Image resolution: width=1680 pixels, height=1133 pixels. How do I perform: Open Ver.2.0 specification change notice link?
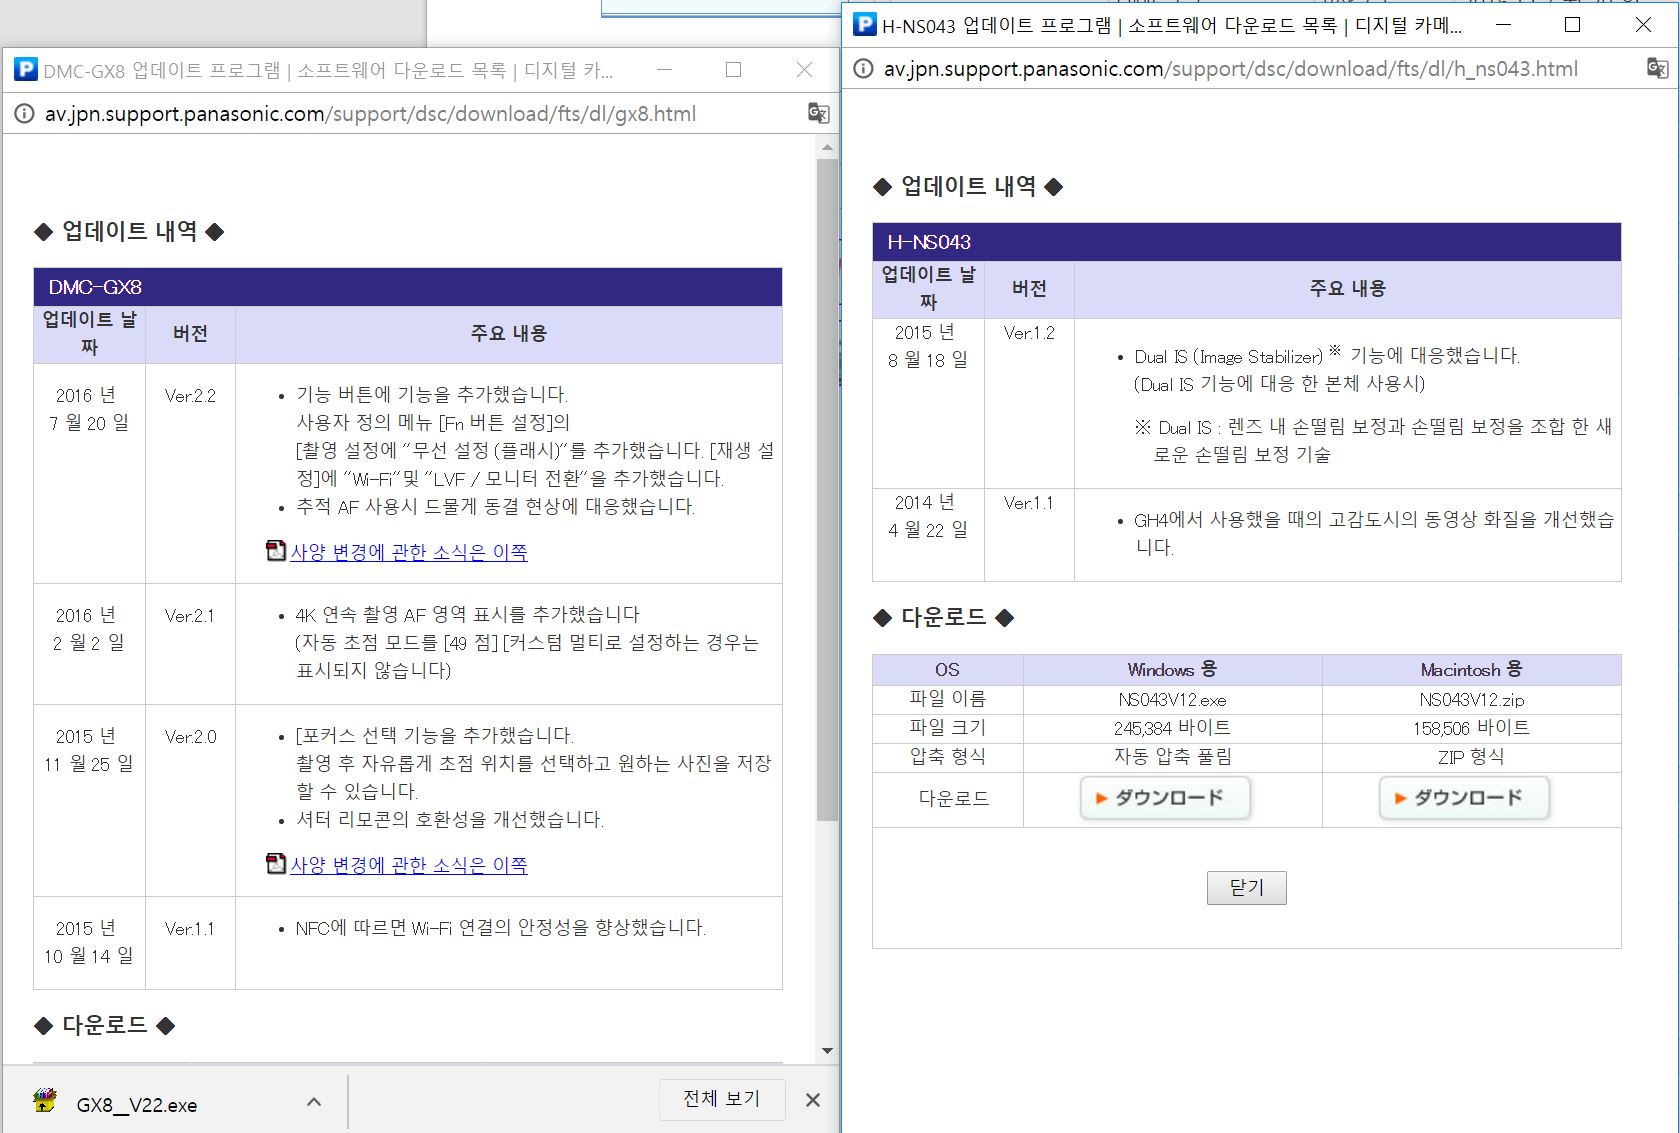pos(408,865)
